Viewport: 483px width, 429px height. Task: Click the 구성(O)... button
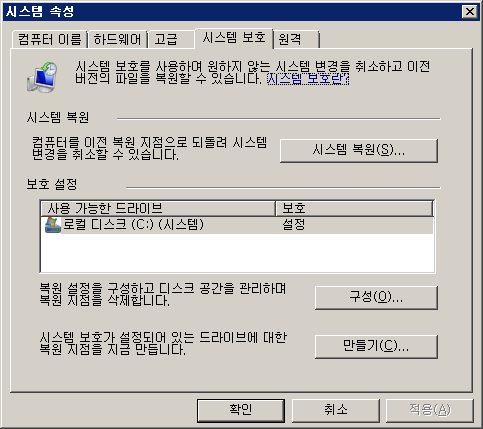pyautogui.click(x=376, y=297)
